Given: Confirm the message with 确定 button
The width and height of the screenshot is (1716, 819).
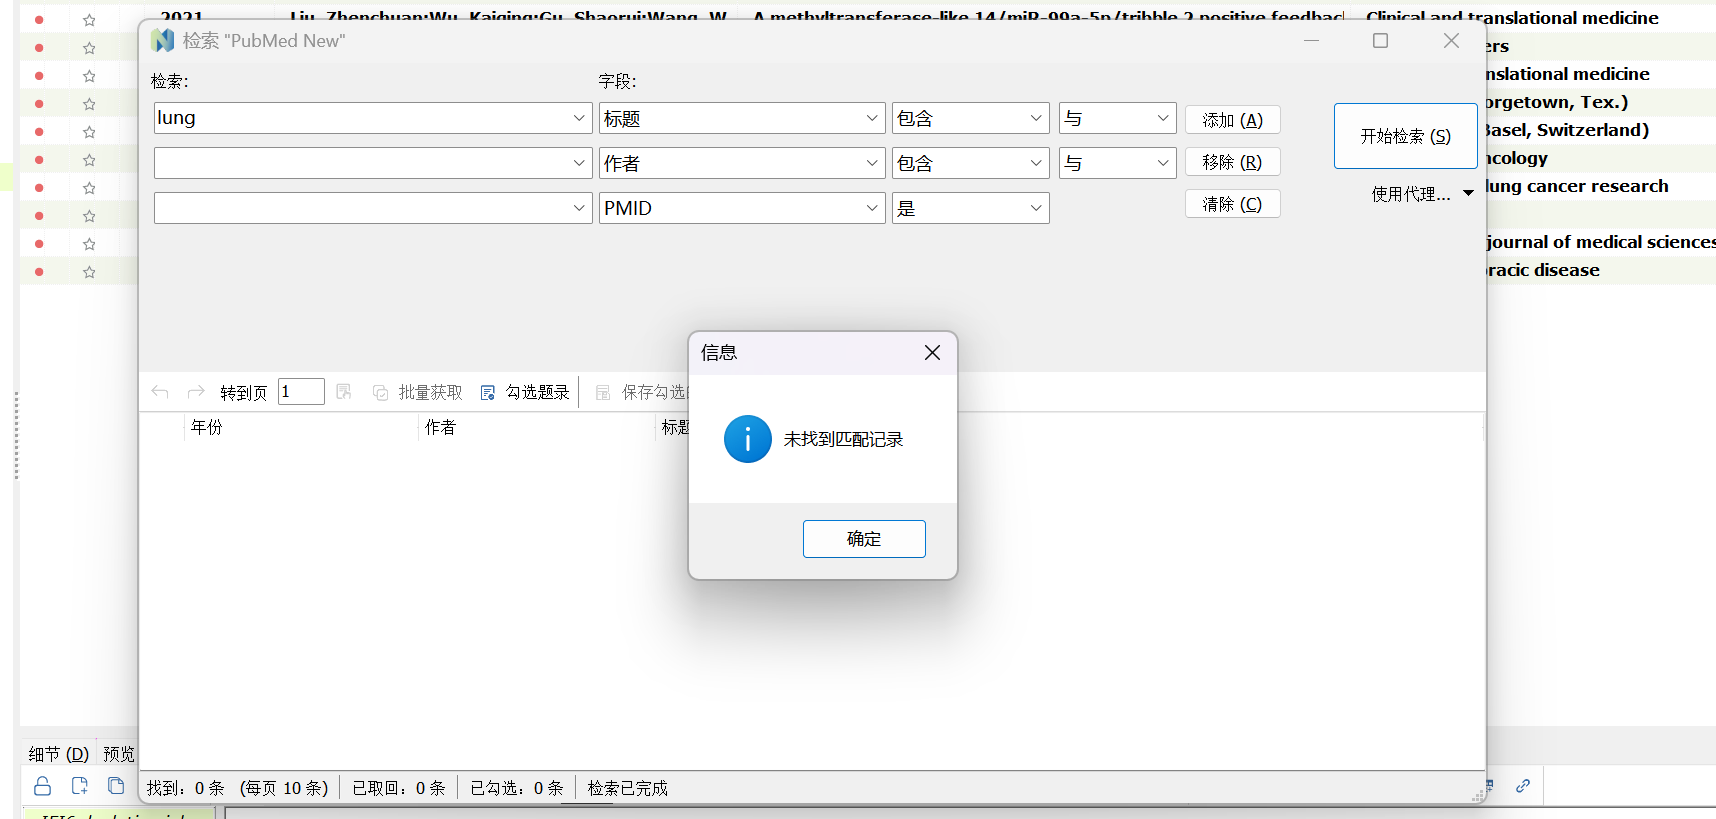Looking at the screenshot, I should click(x=864, y=539).
